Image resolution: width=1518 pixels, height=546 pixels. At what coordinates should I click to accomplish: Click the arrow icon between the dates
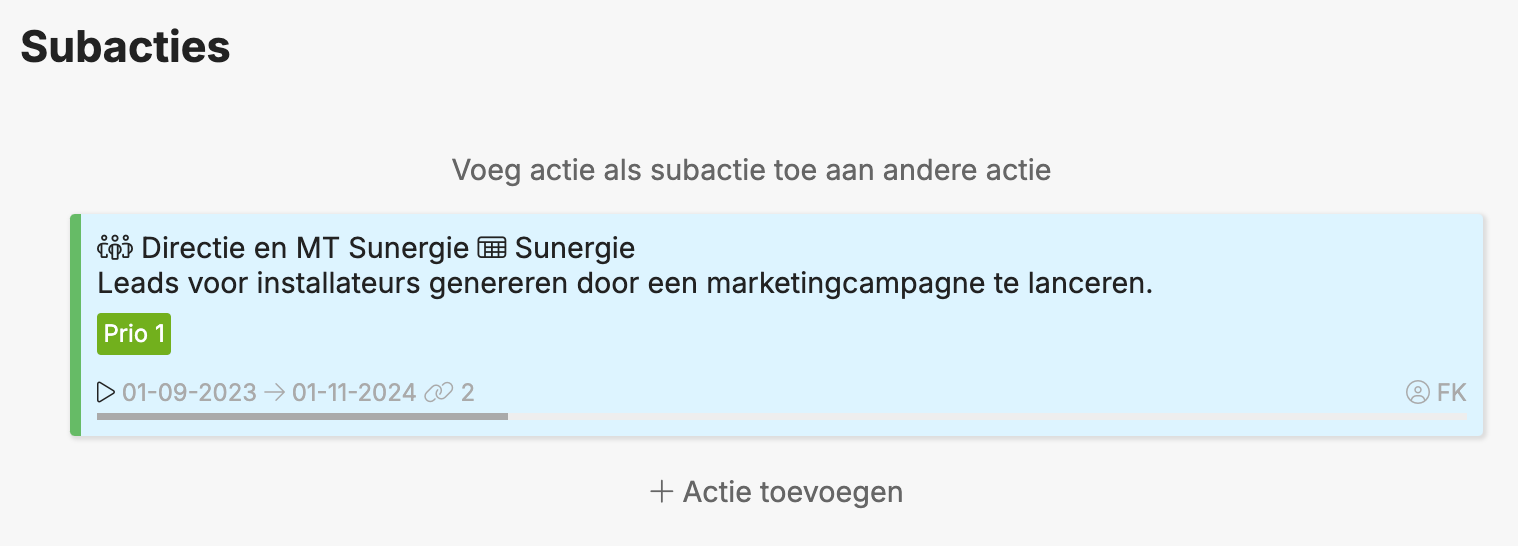[274, 392]
